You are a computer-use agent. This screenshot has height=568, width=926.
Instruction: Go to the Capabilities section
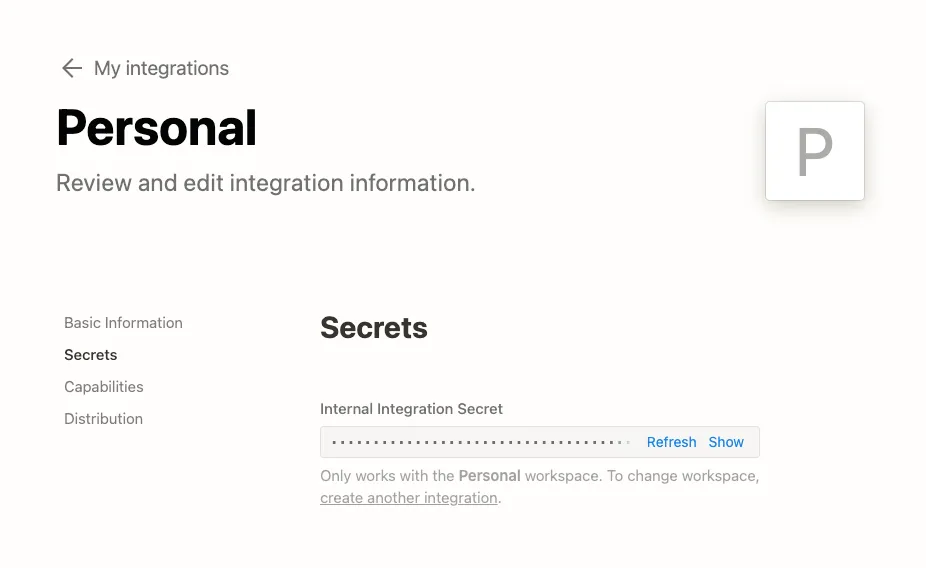pyautogui.click(x=103, y=387)
